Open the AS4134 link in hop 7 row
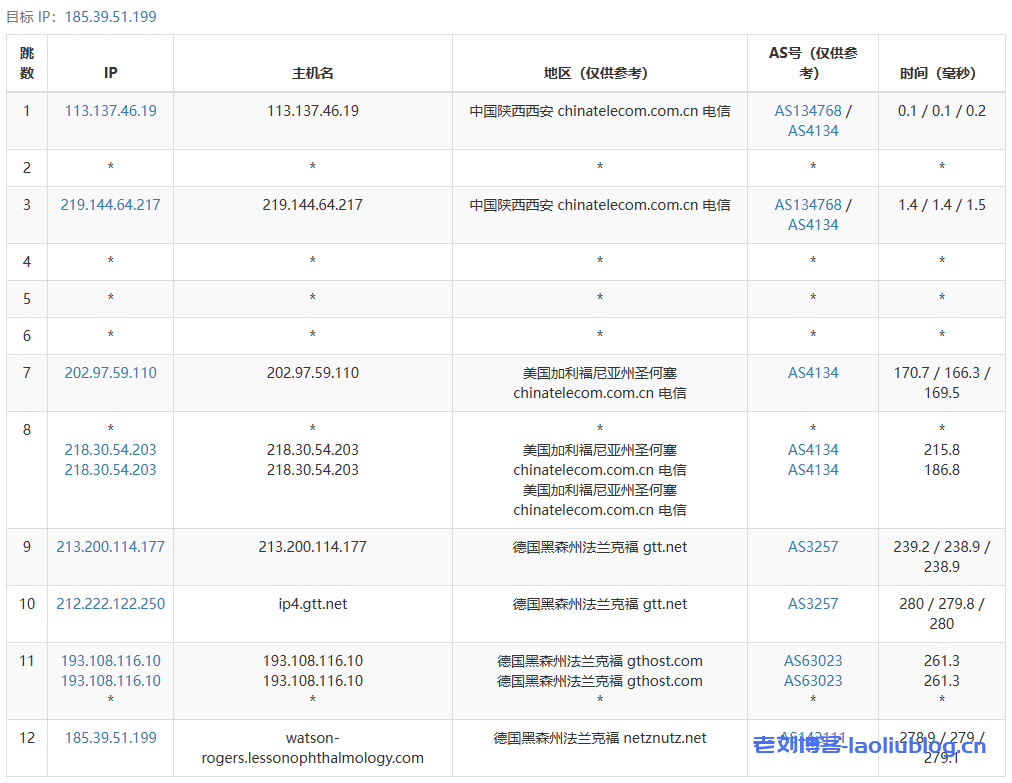 [813, 373]
